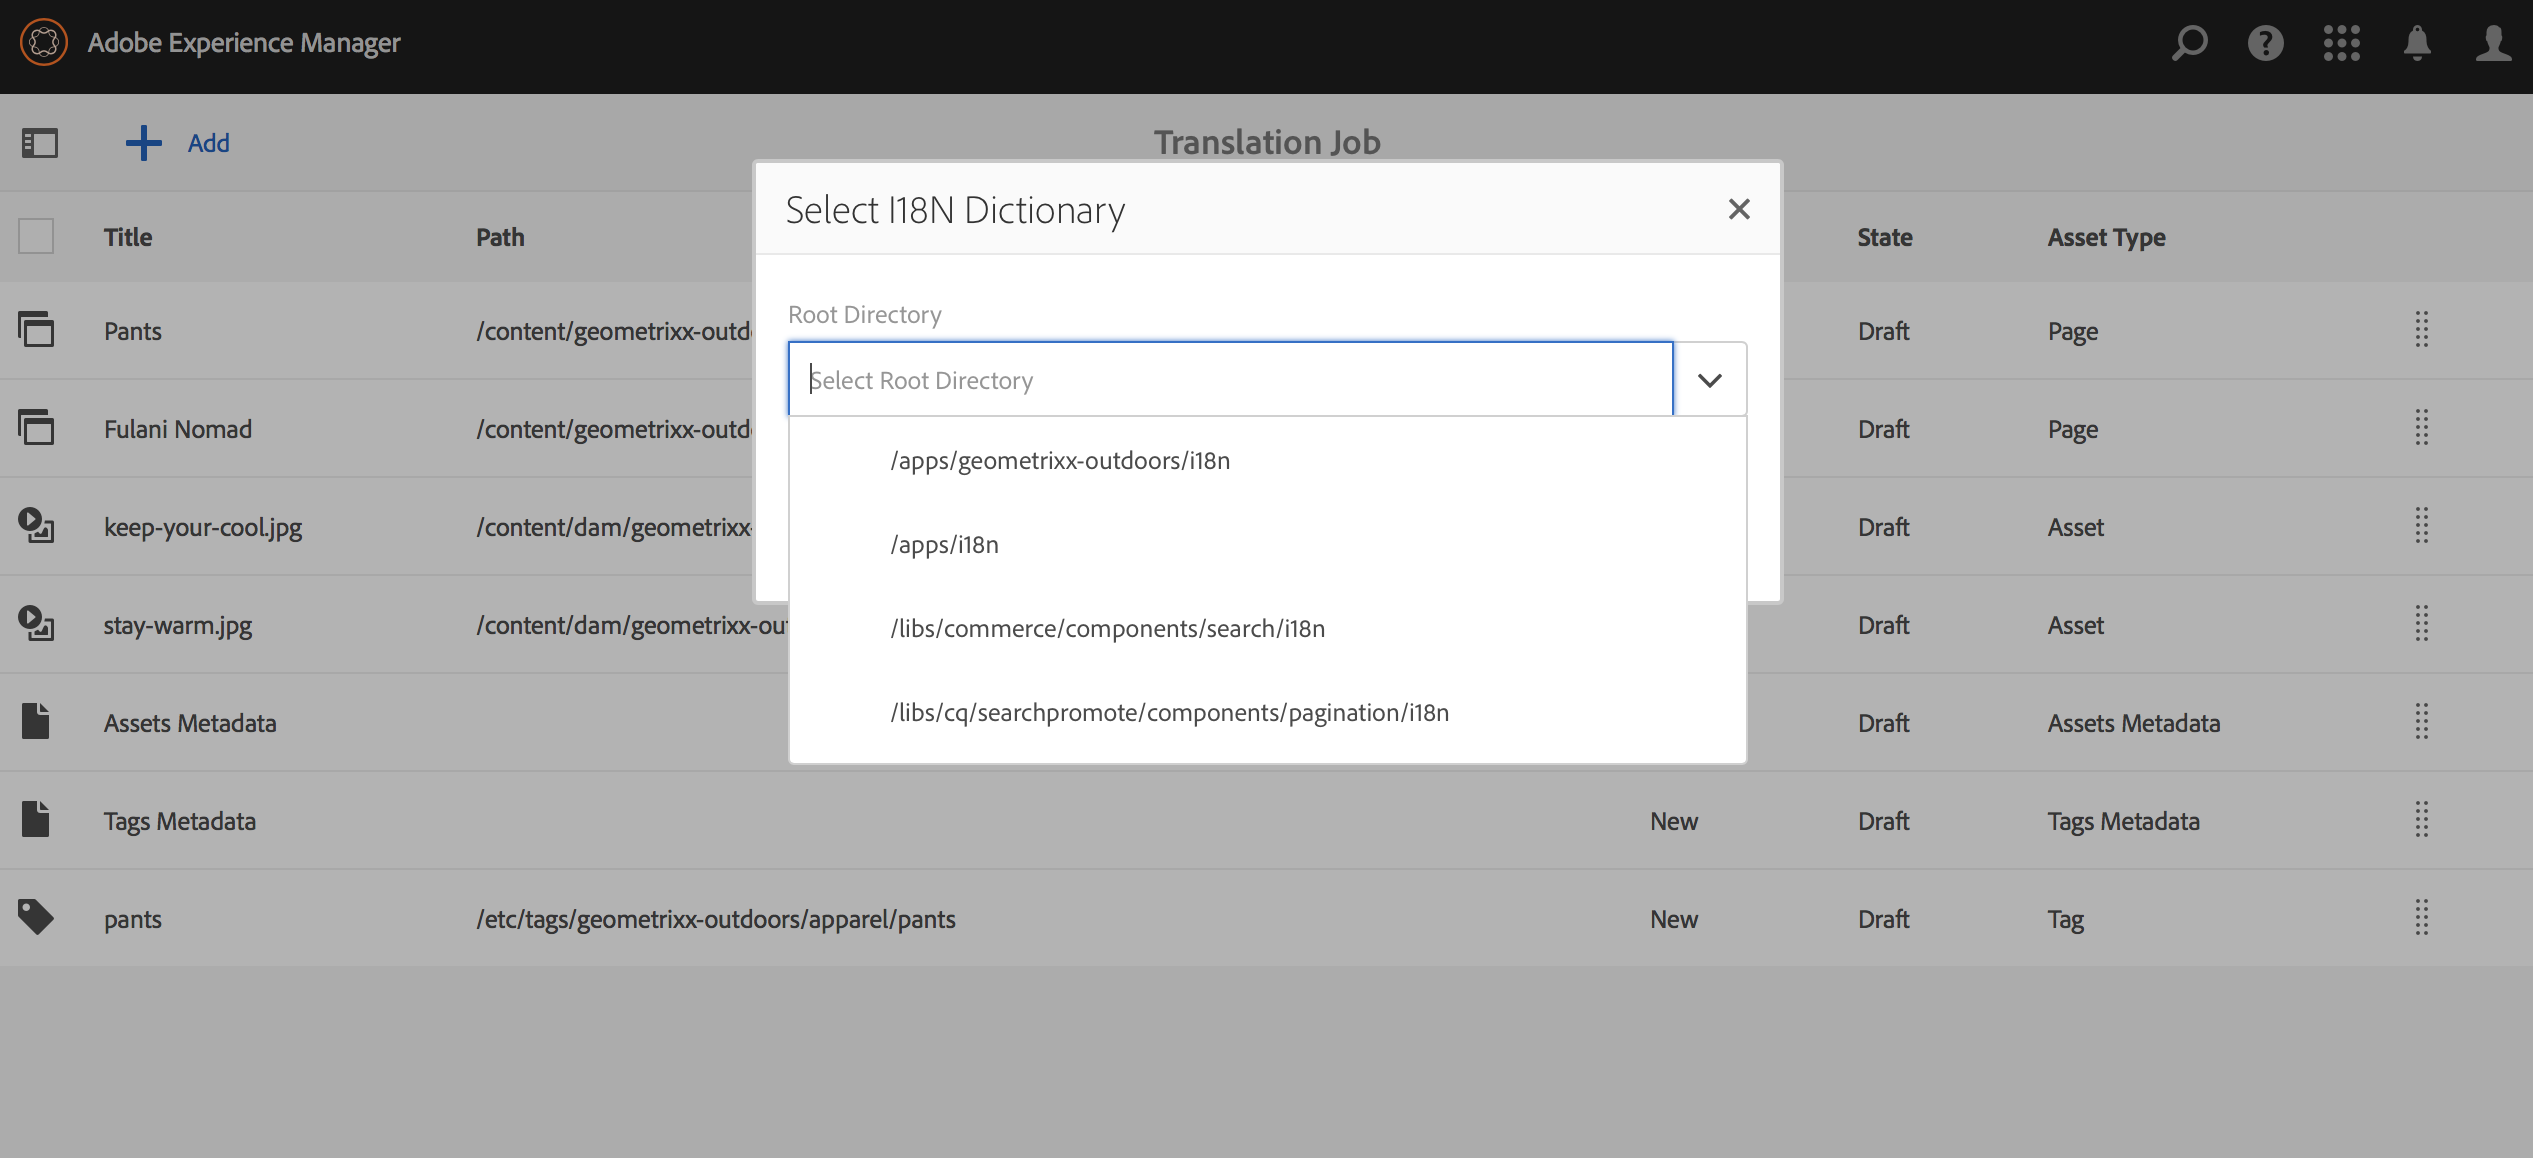The image size is (2533, 1158).
Task: Select the pants tag icon
Action: point(36,918)
